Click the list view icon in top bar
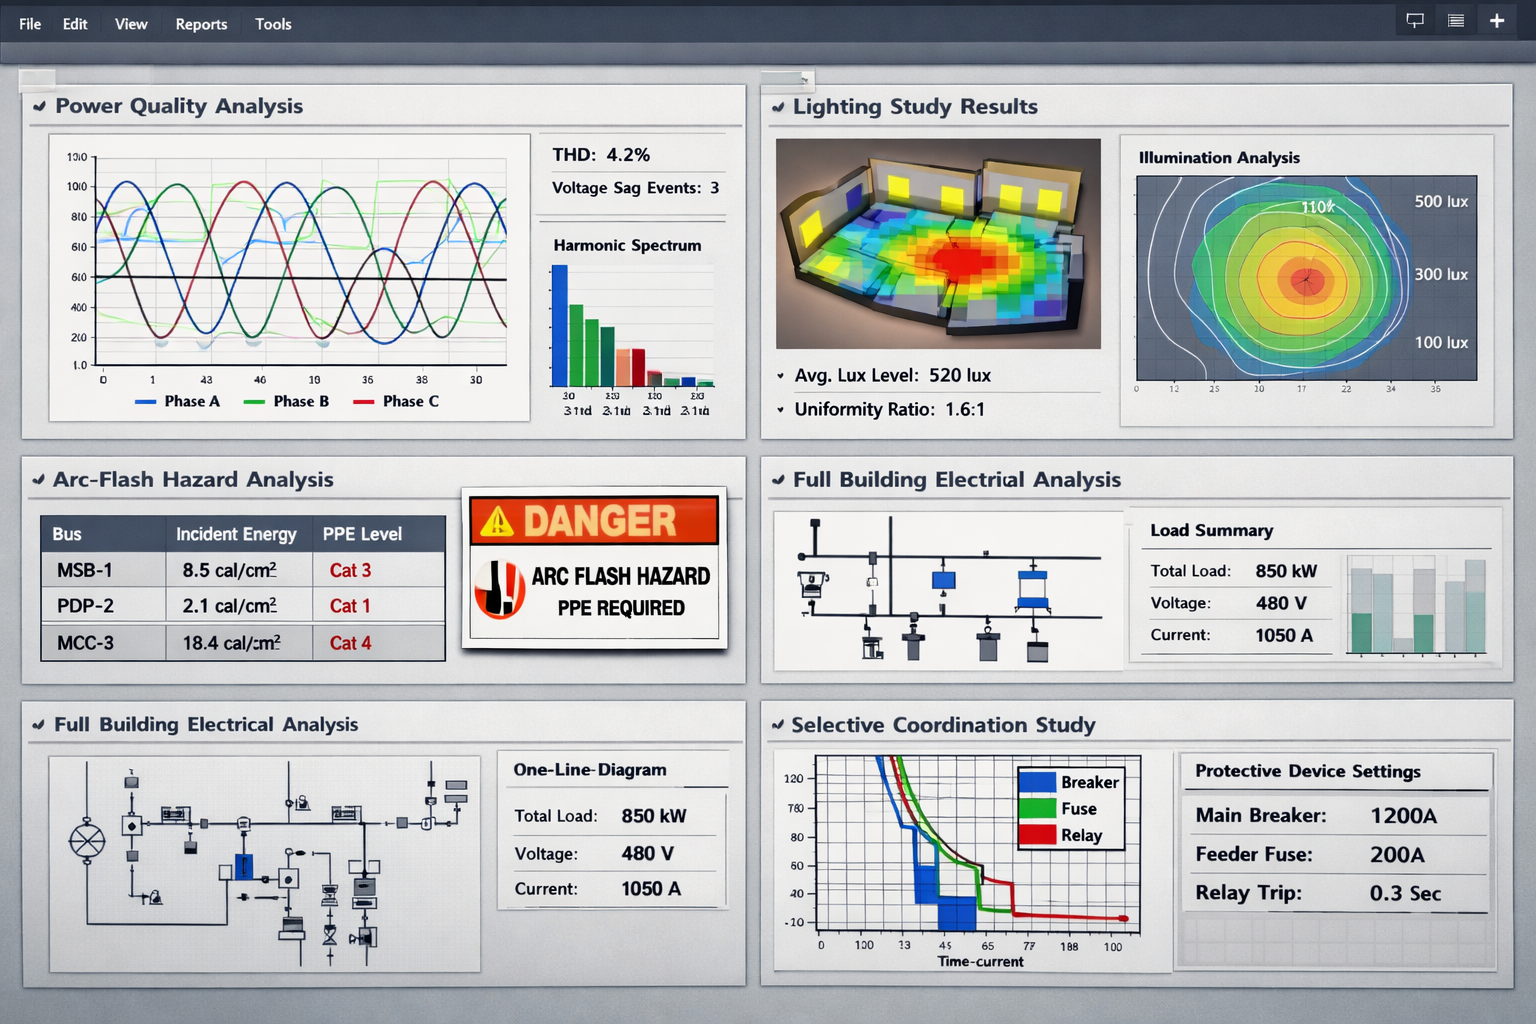This screenshot has width=1536, height=1024. (1456, 20)
